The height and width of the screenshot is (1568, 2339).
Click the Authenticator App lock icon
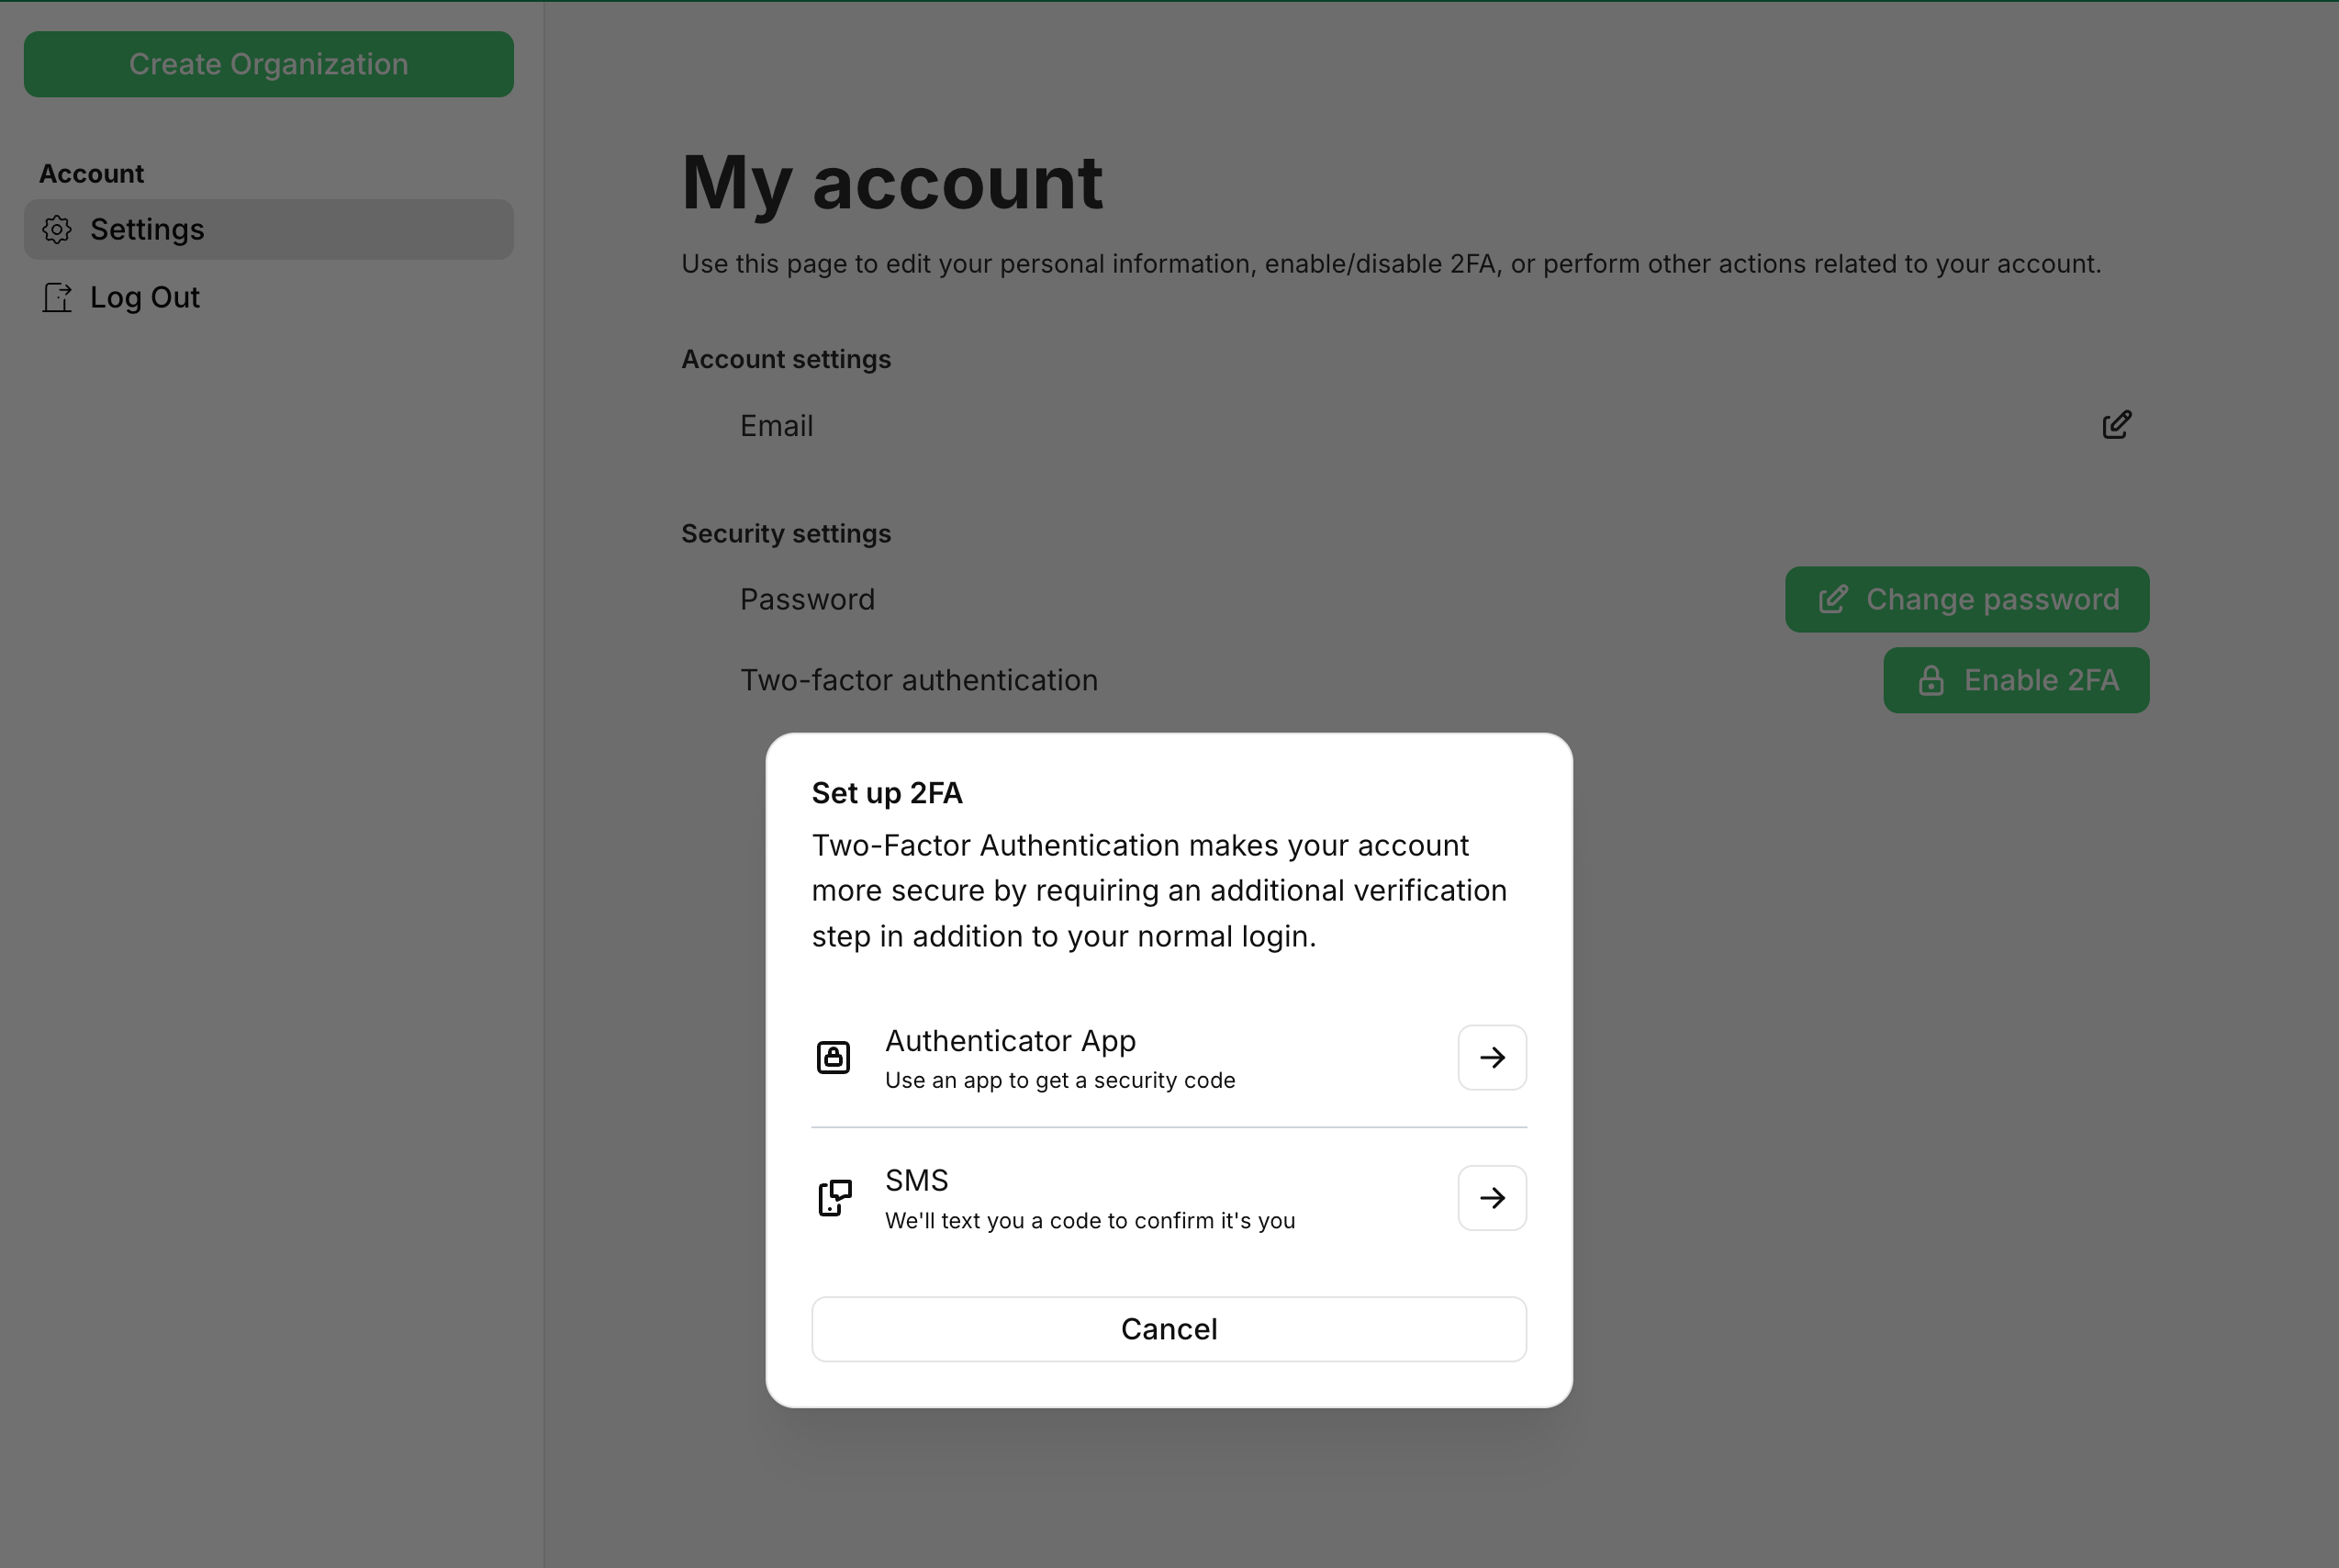833,1057
